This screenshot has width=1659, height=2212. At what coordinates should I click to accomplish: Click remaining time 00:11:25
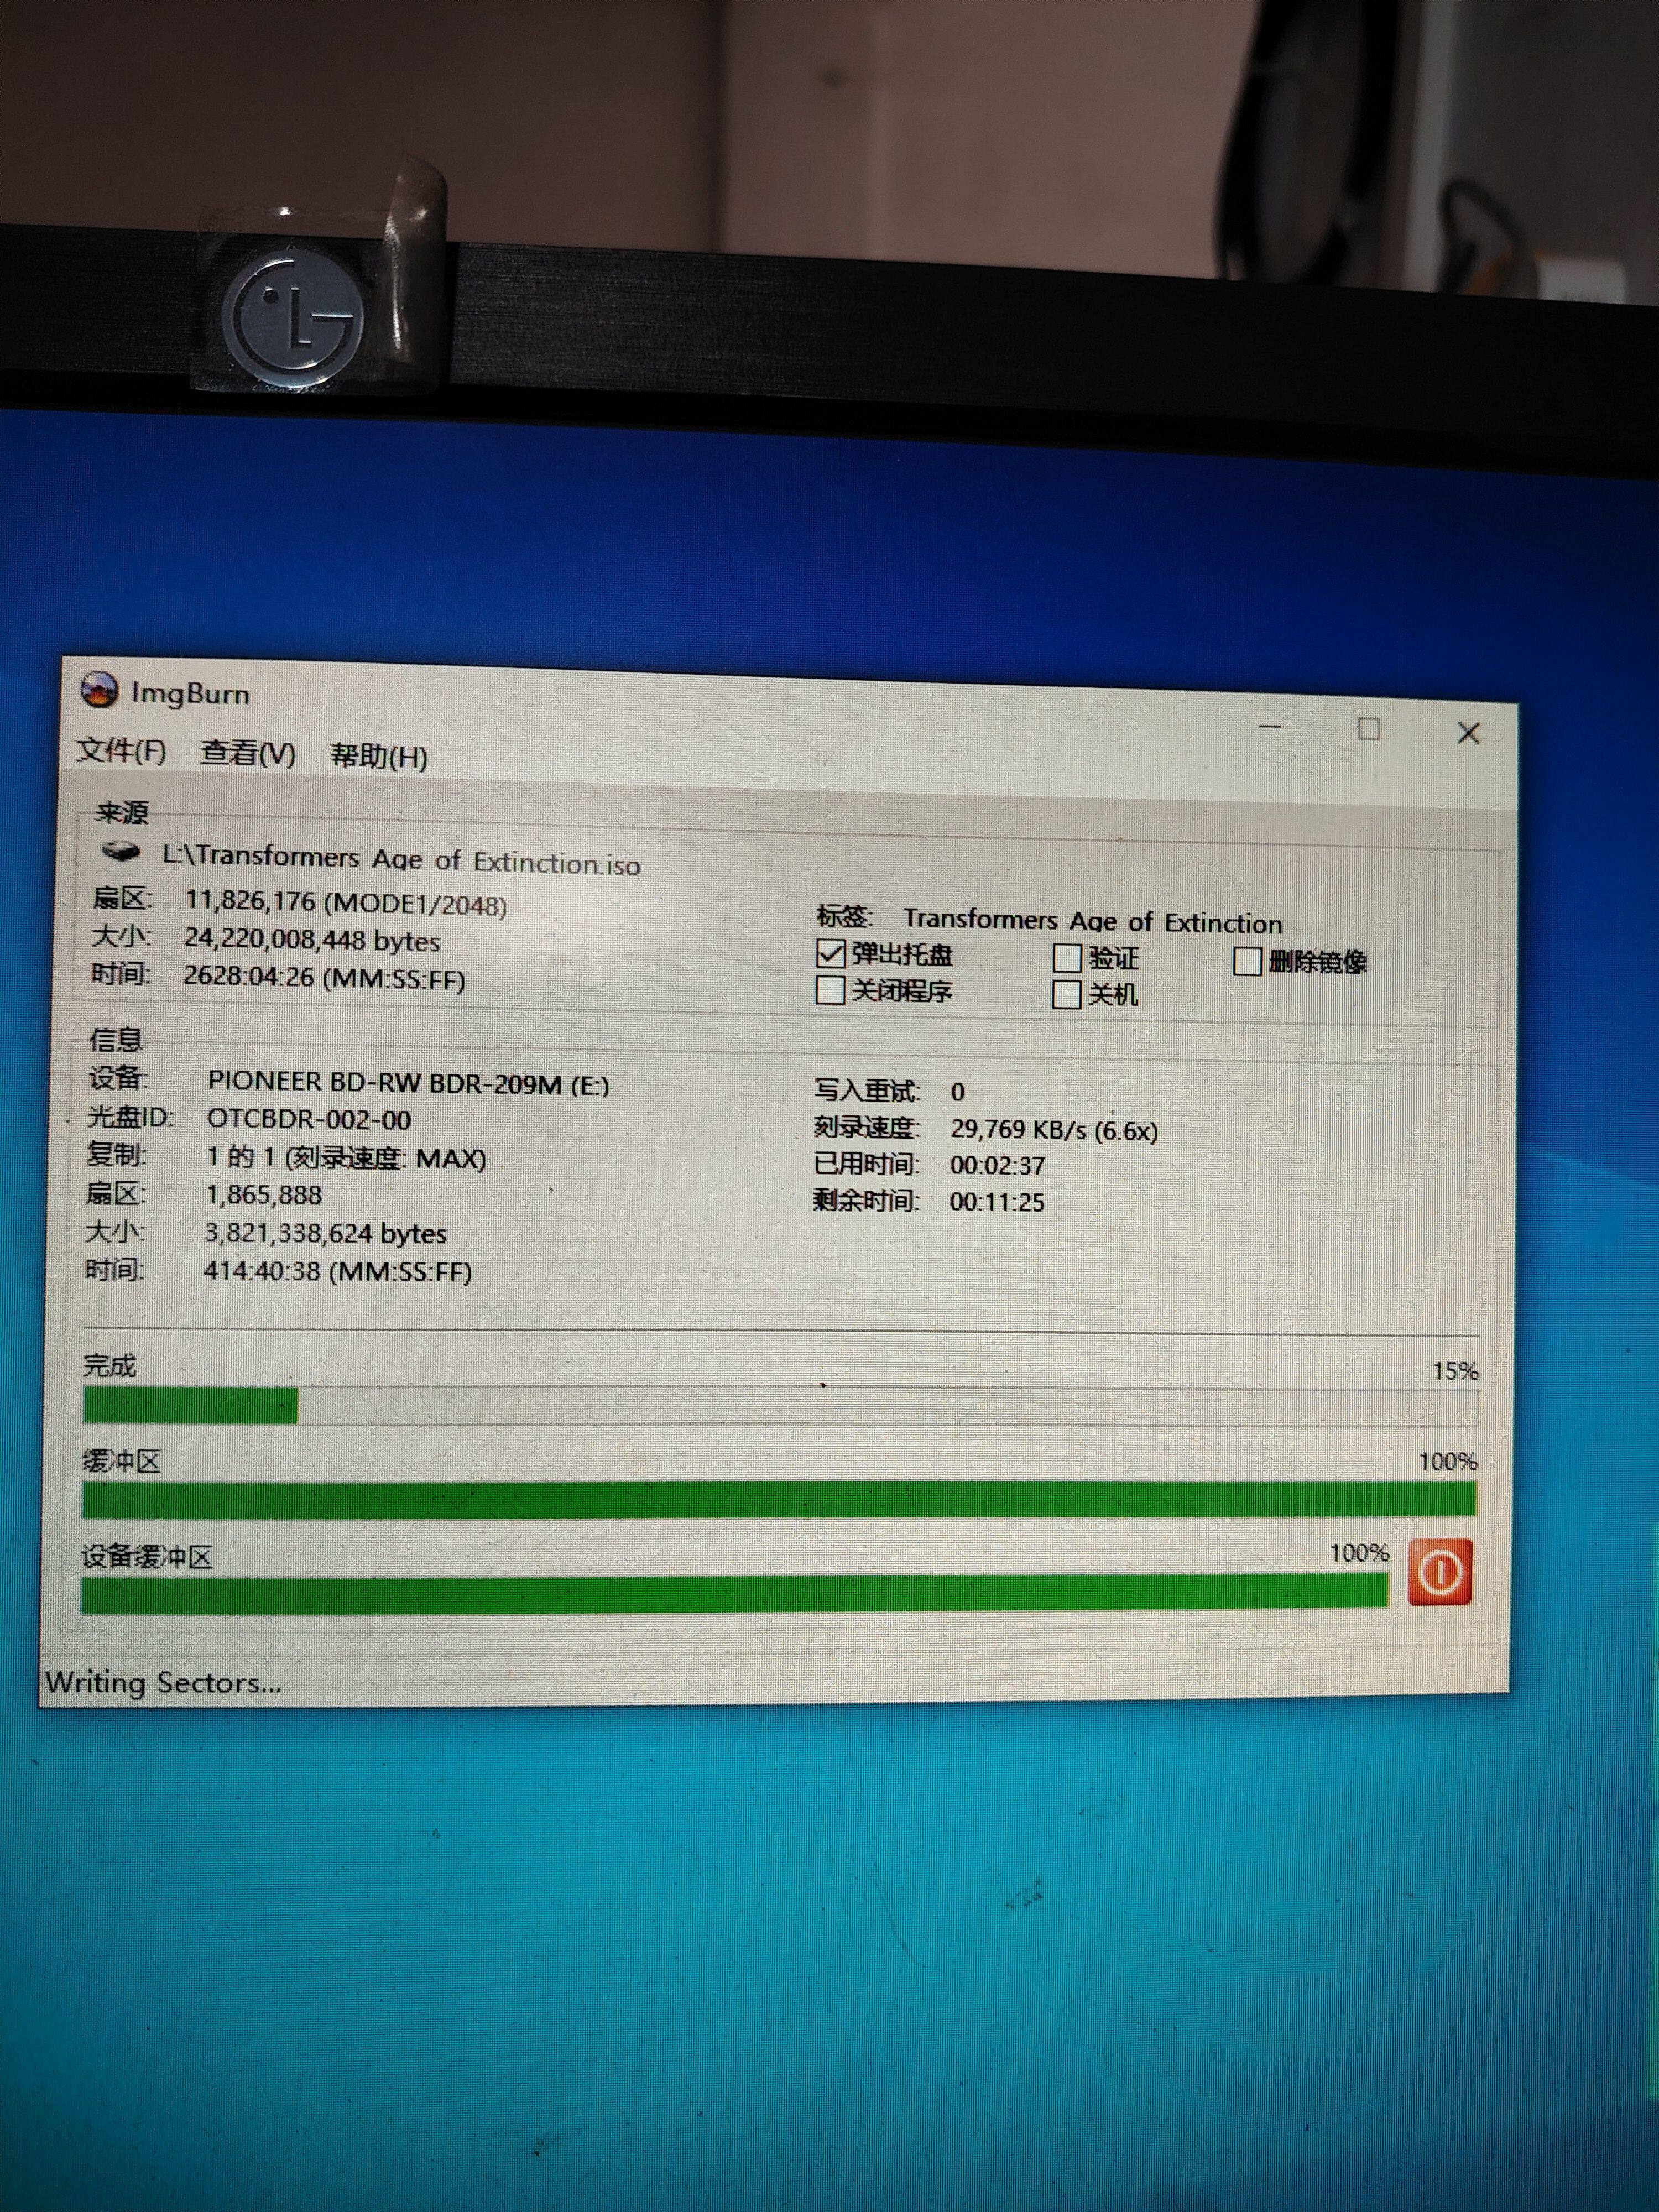(x=997, y=1202)
